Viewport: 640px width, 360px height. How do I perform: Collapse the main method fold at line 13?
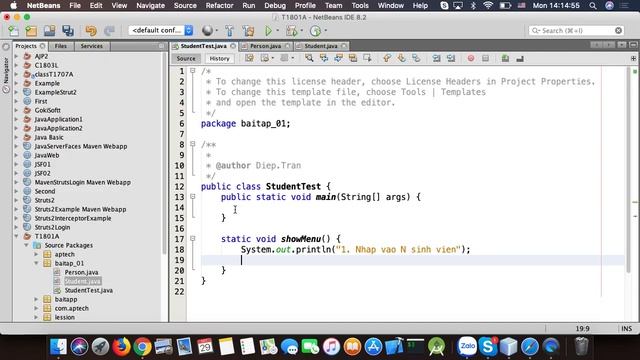click(x=193, y=197)
